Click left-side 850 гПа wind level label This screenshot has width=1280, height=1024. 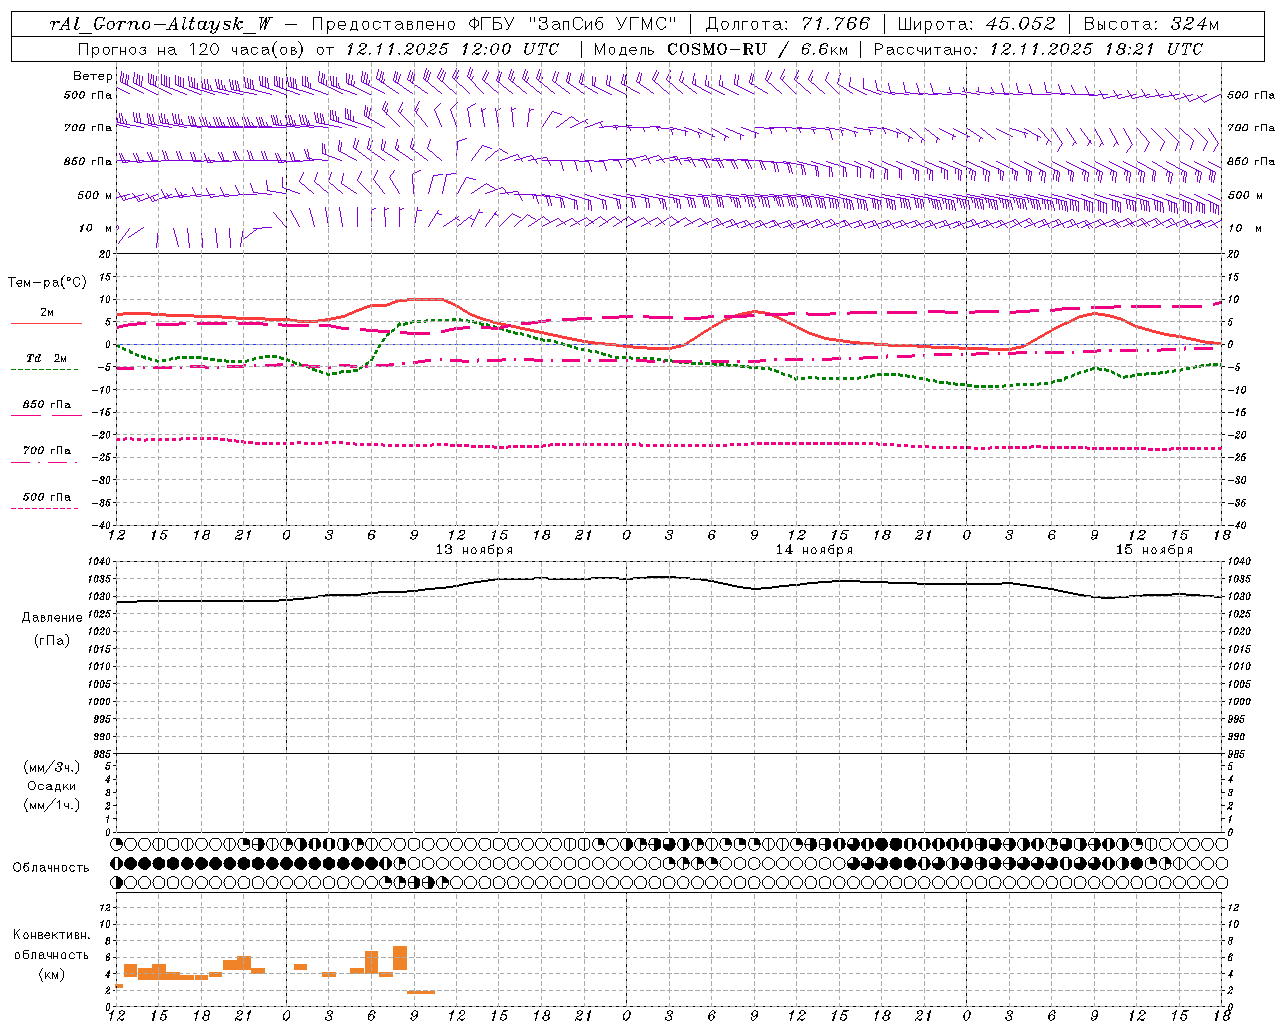(x=88, y=161)
